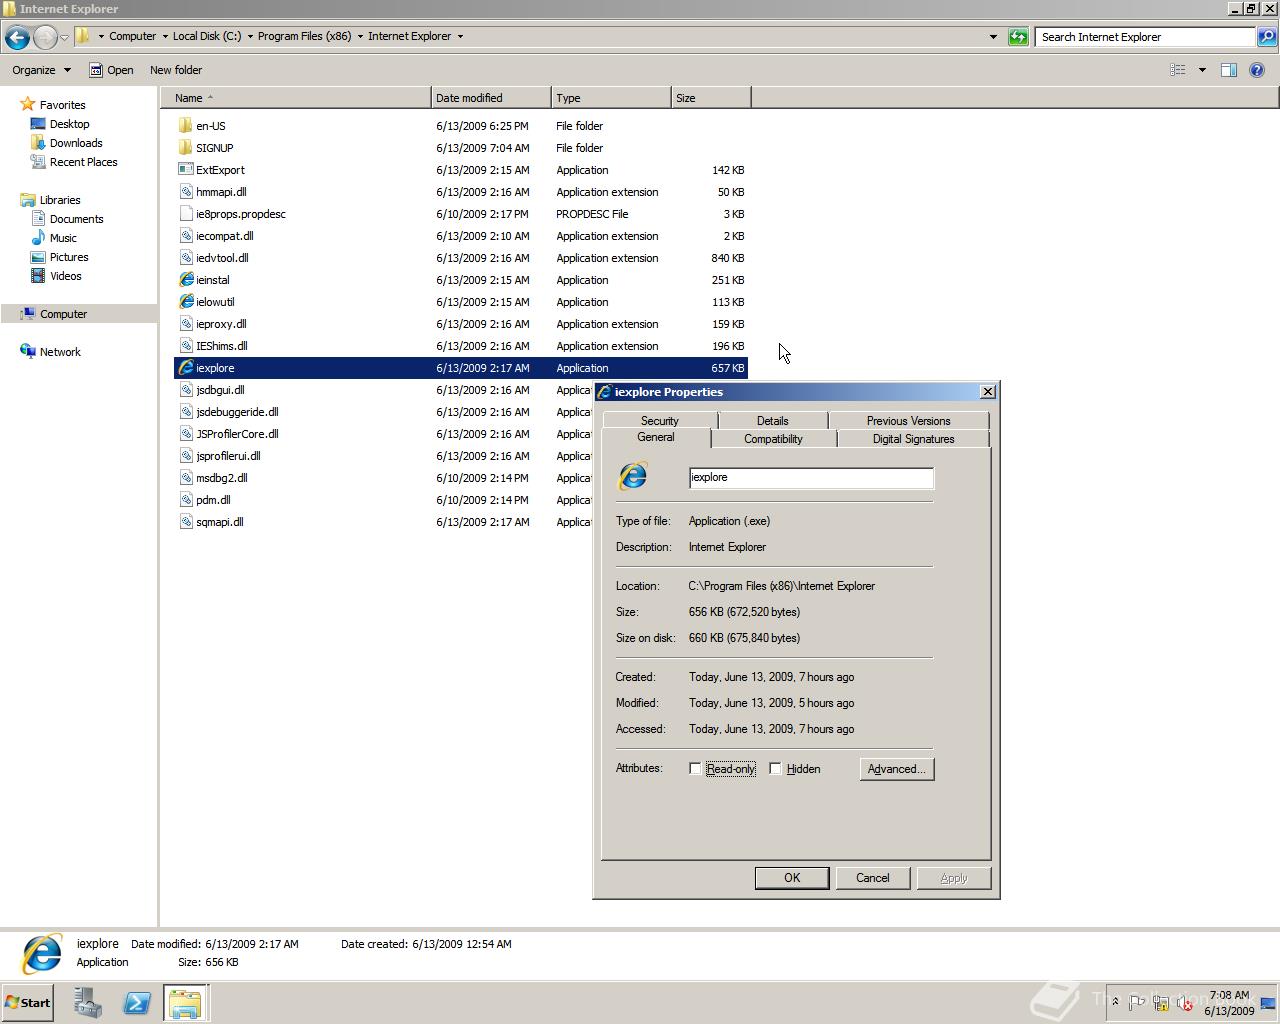Click Cancel in iexplore Properties

(873, 878)
